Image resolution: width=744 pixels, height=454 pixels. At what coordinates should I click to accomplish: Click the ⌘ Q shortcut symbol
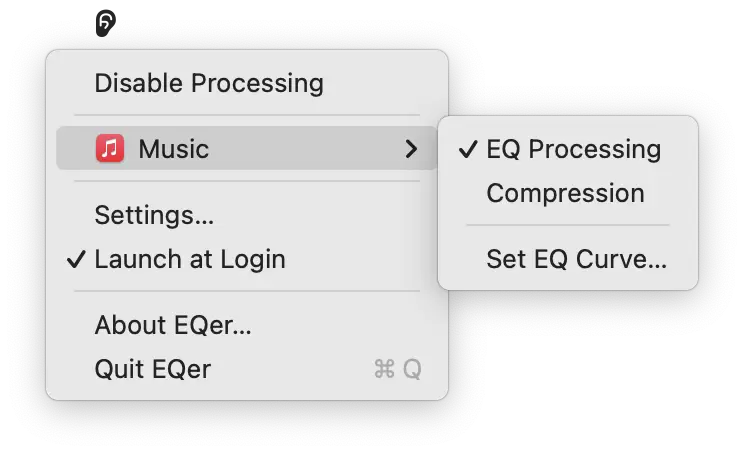tap(397, 370)
